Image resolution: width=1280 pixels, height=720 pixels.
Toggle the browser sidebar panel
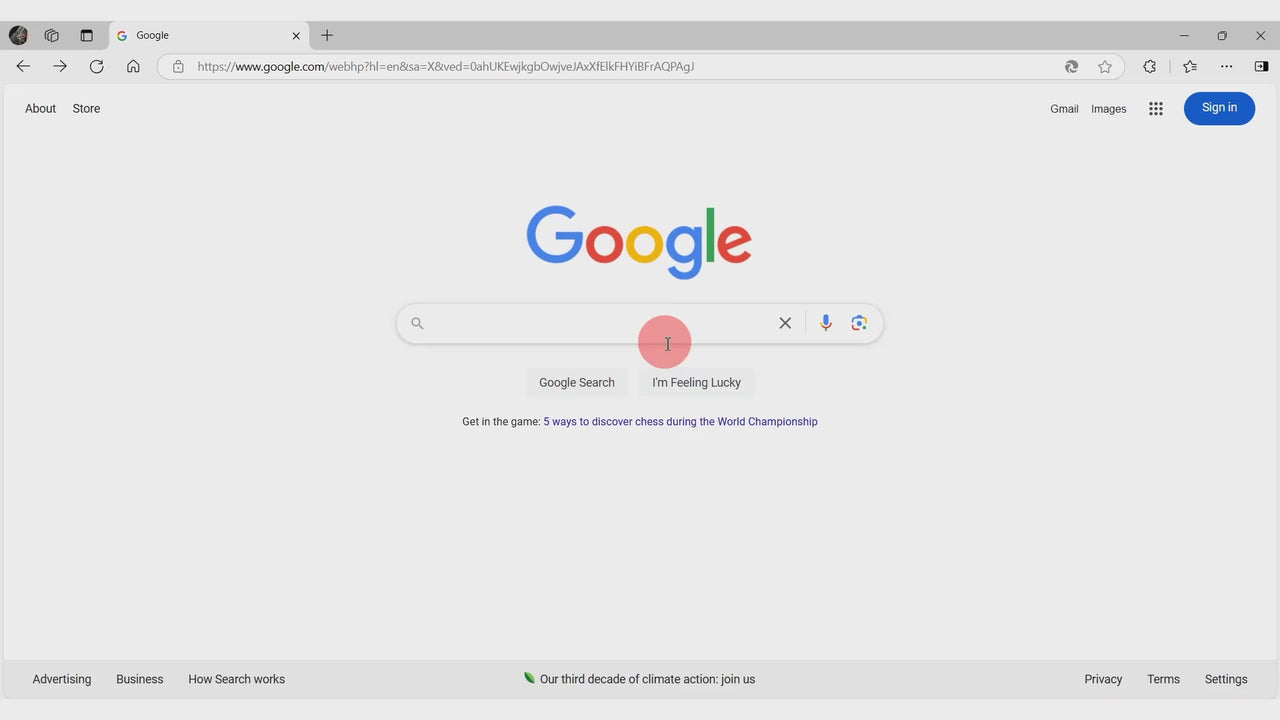point(1260,66)
